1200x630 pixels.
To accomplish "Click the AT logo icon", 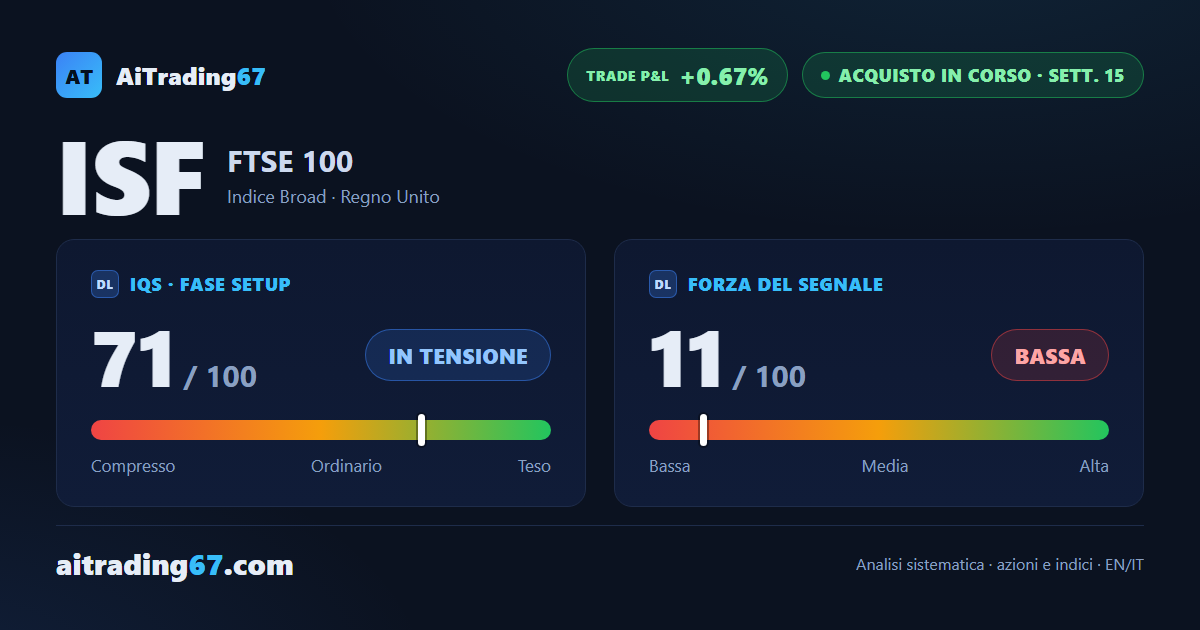I will click(79, 75).
